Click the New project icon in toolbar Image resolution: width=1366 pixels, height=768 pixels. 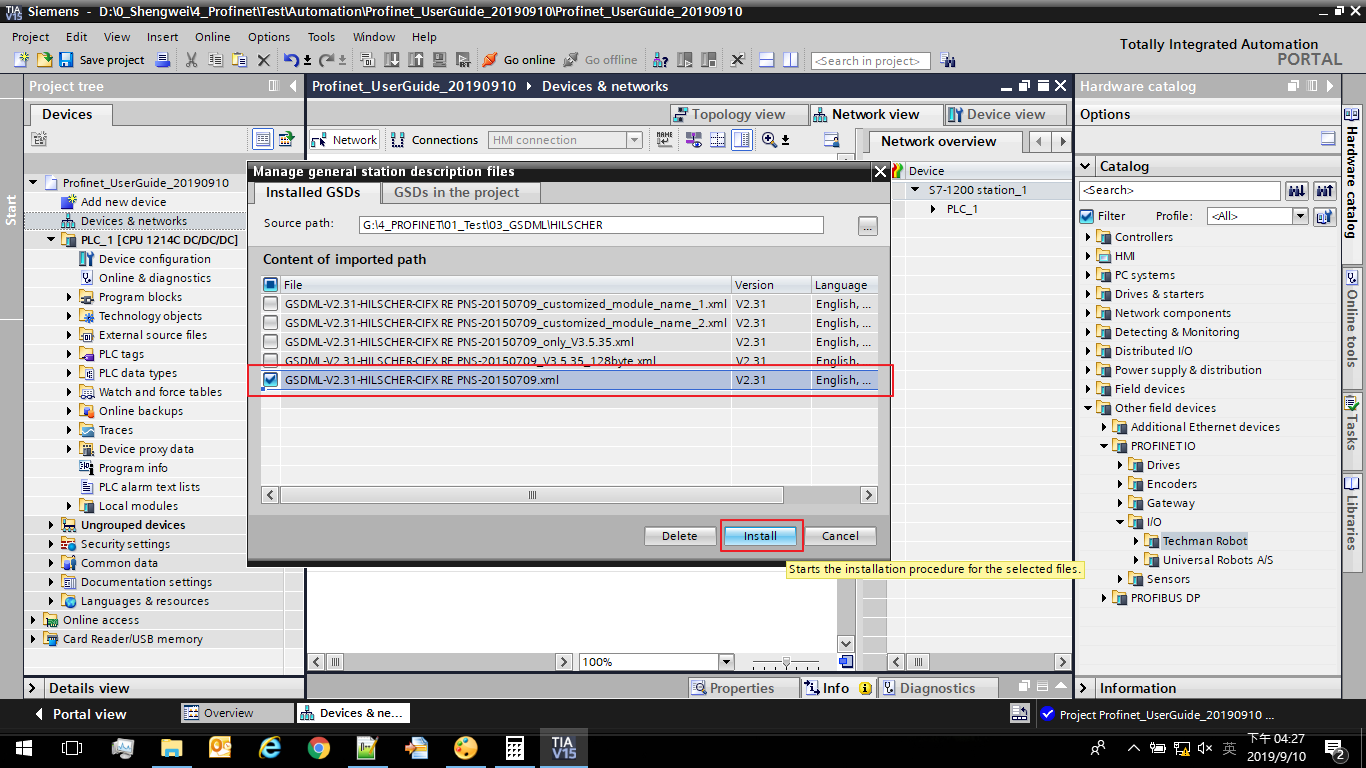pyautogui.click(x=21, y=60)
